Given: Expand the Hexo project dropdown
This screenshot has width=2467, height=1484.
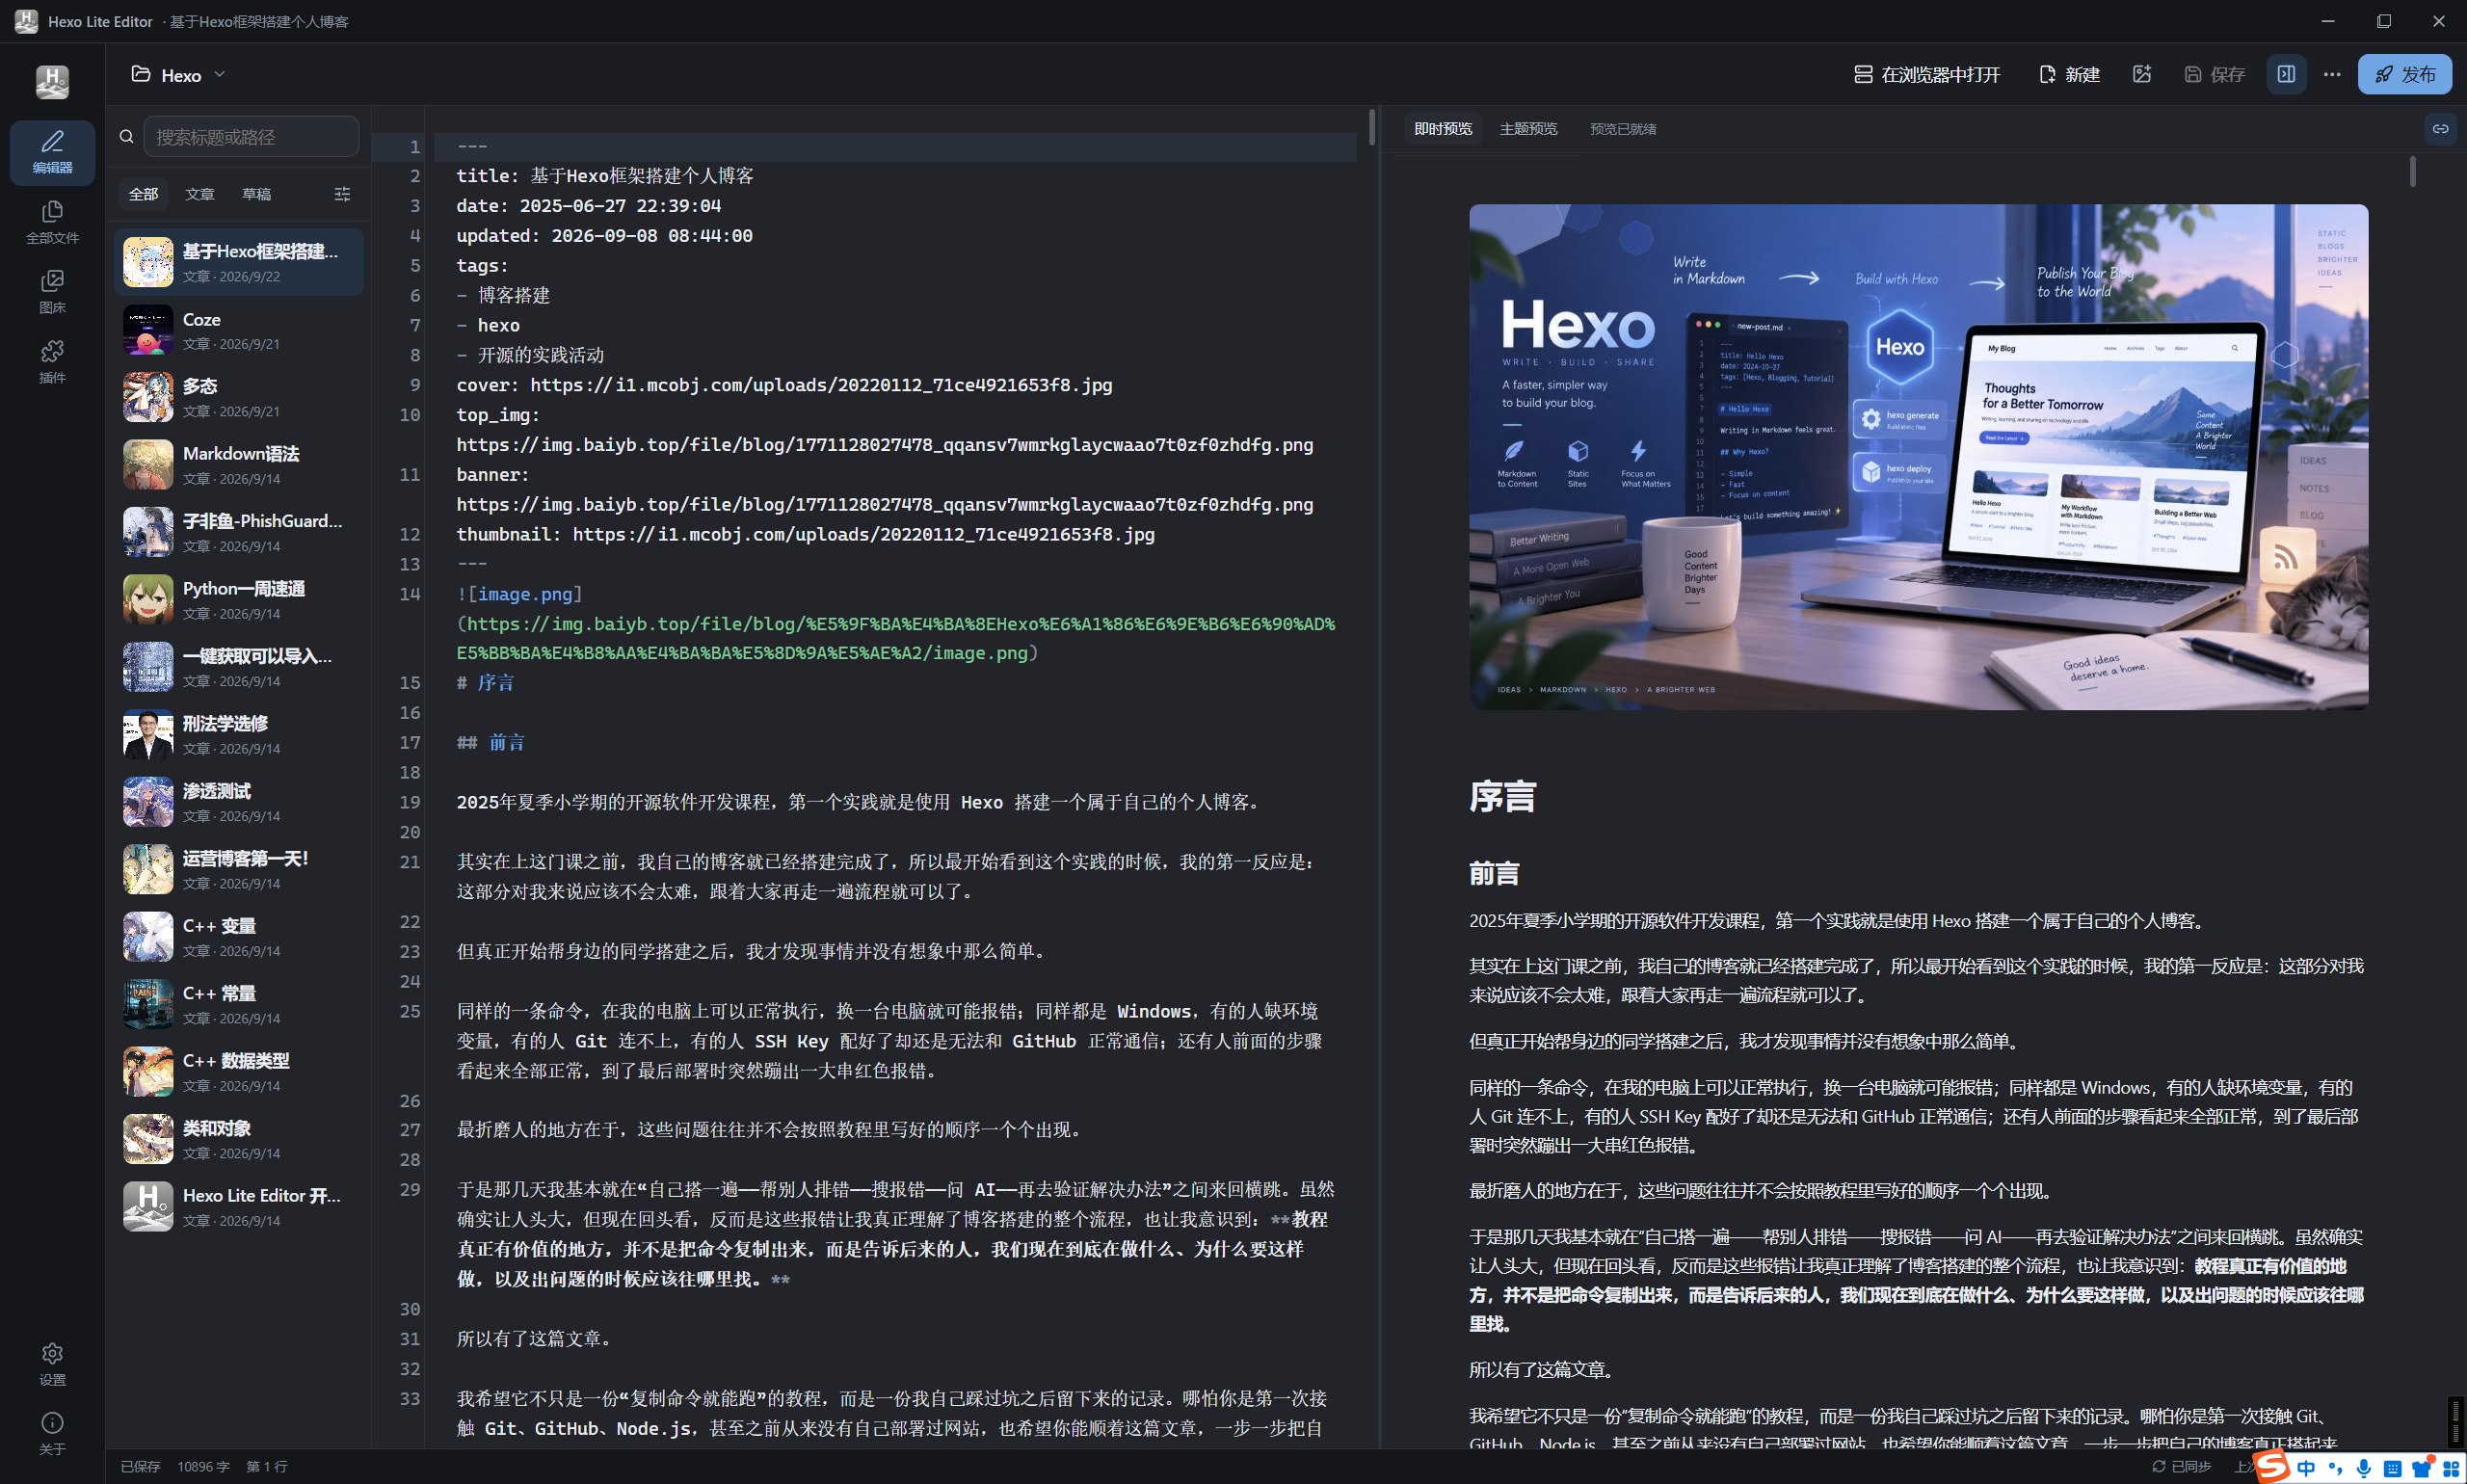Looking at the screenshot, I should pos(179,75).
